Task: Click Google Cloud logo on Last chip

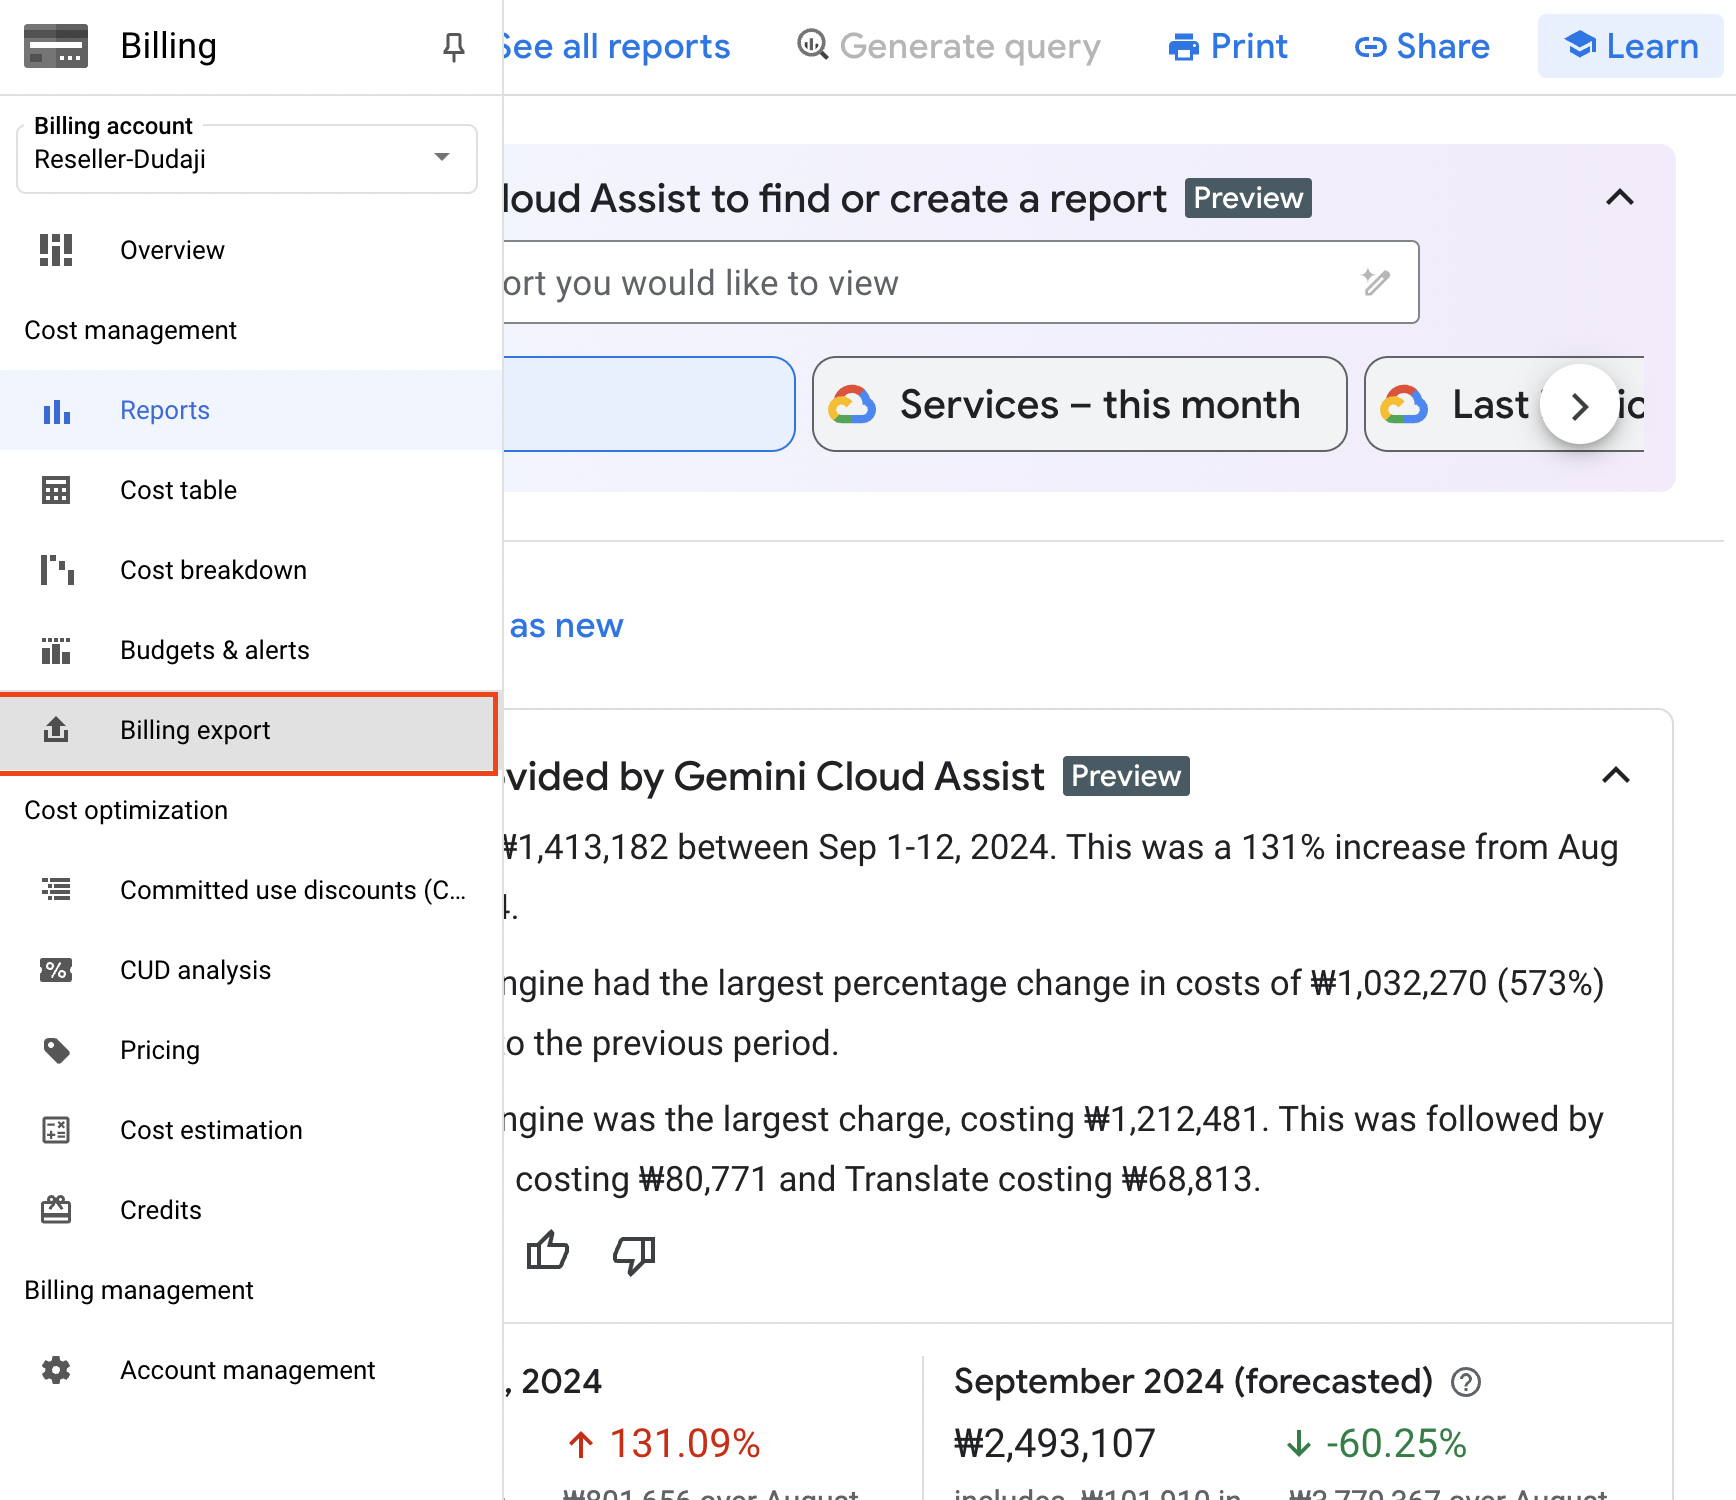Action: coord(1404,405)
